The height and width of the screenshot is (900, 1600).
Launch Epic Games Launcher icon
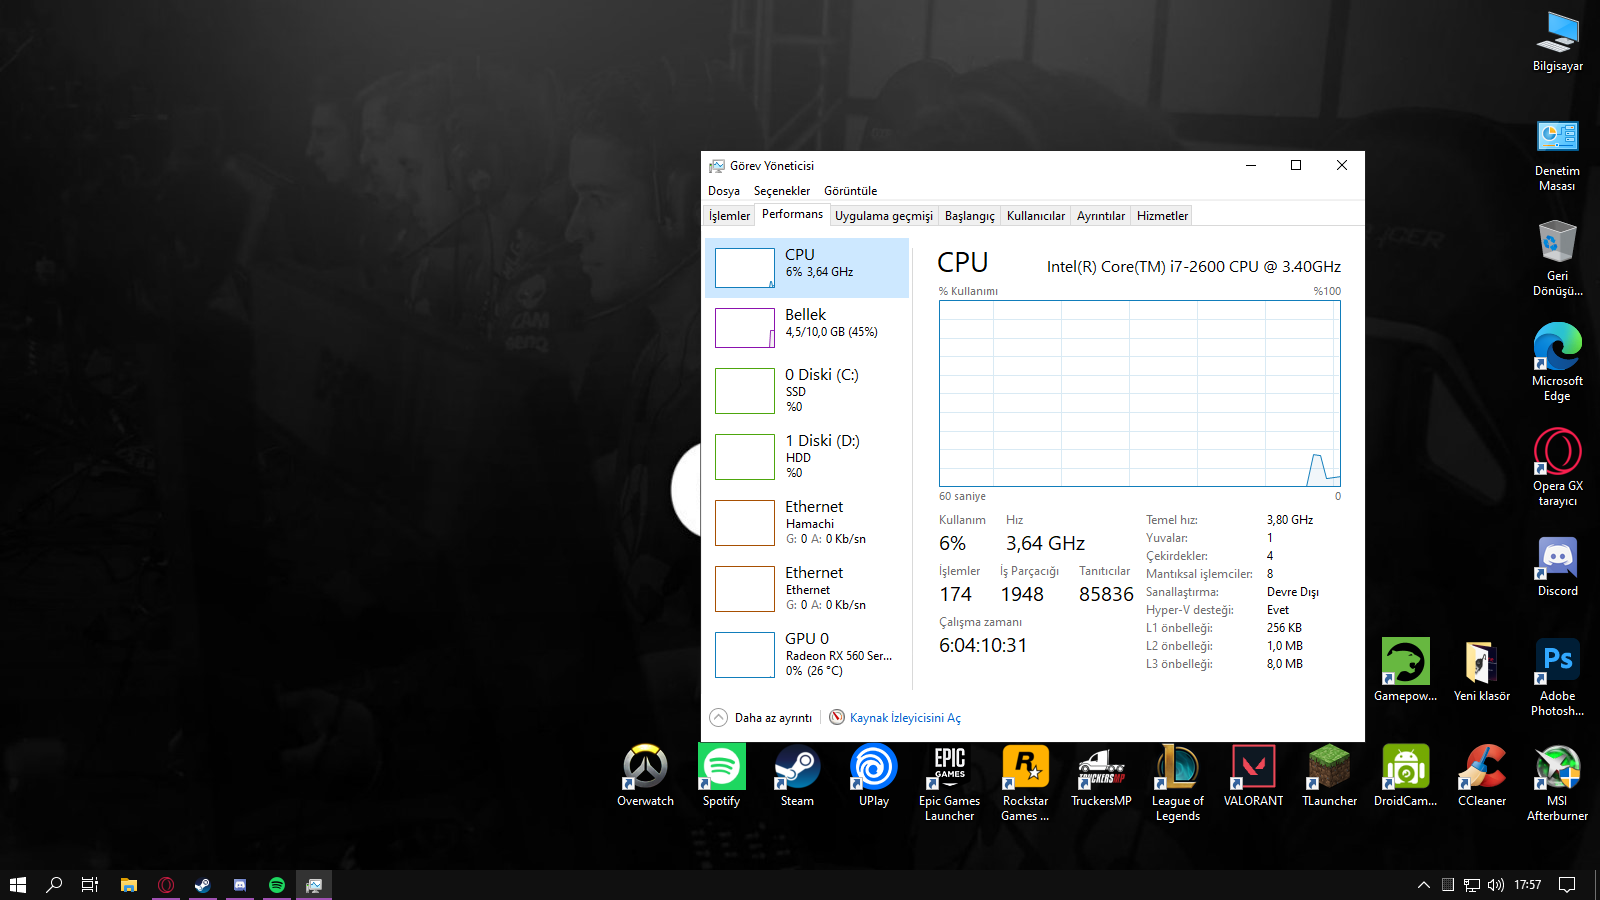[949, 782]
